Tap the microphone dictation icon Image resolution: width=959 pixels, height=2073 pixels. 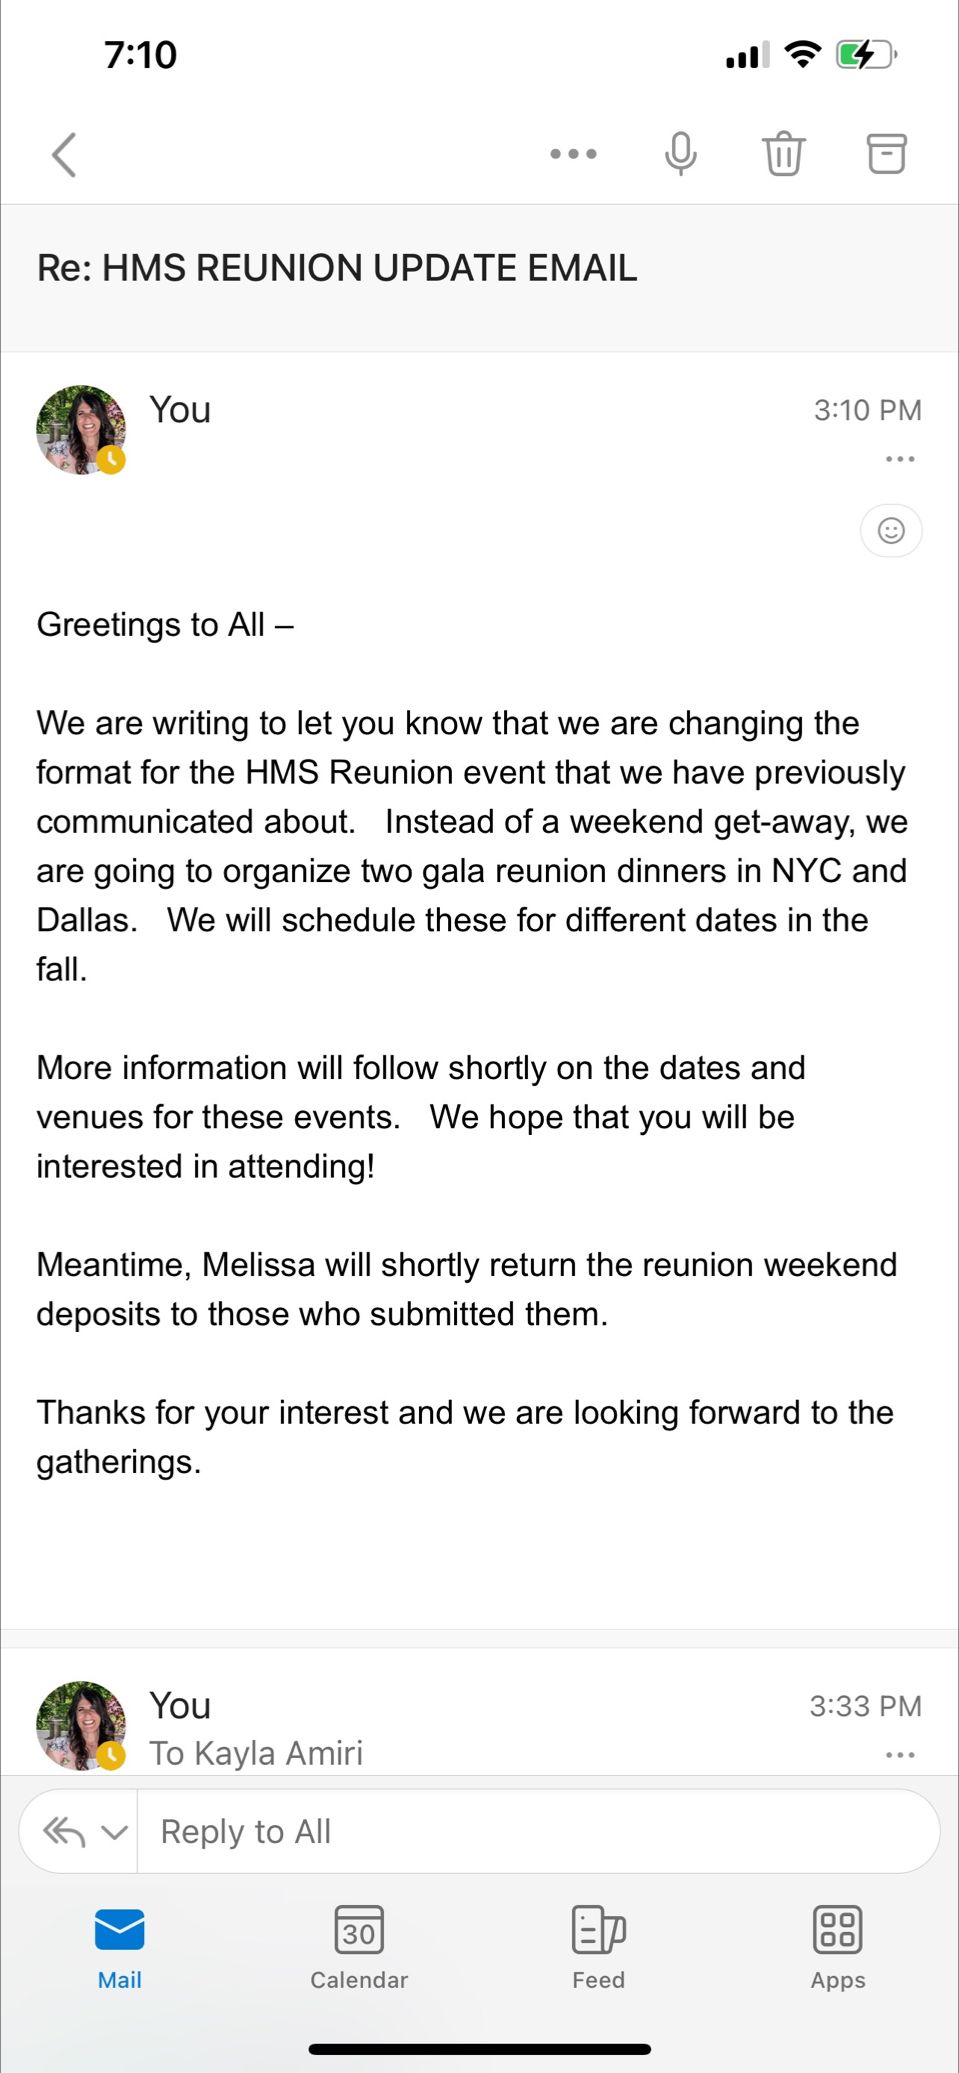pyautogui.click(x=681, y=154)
